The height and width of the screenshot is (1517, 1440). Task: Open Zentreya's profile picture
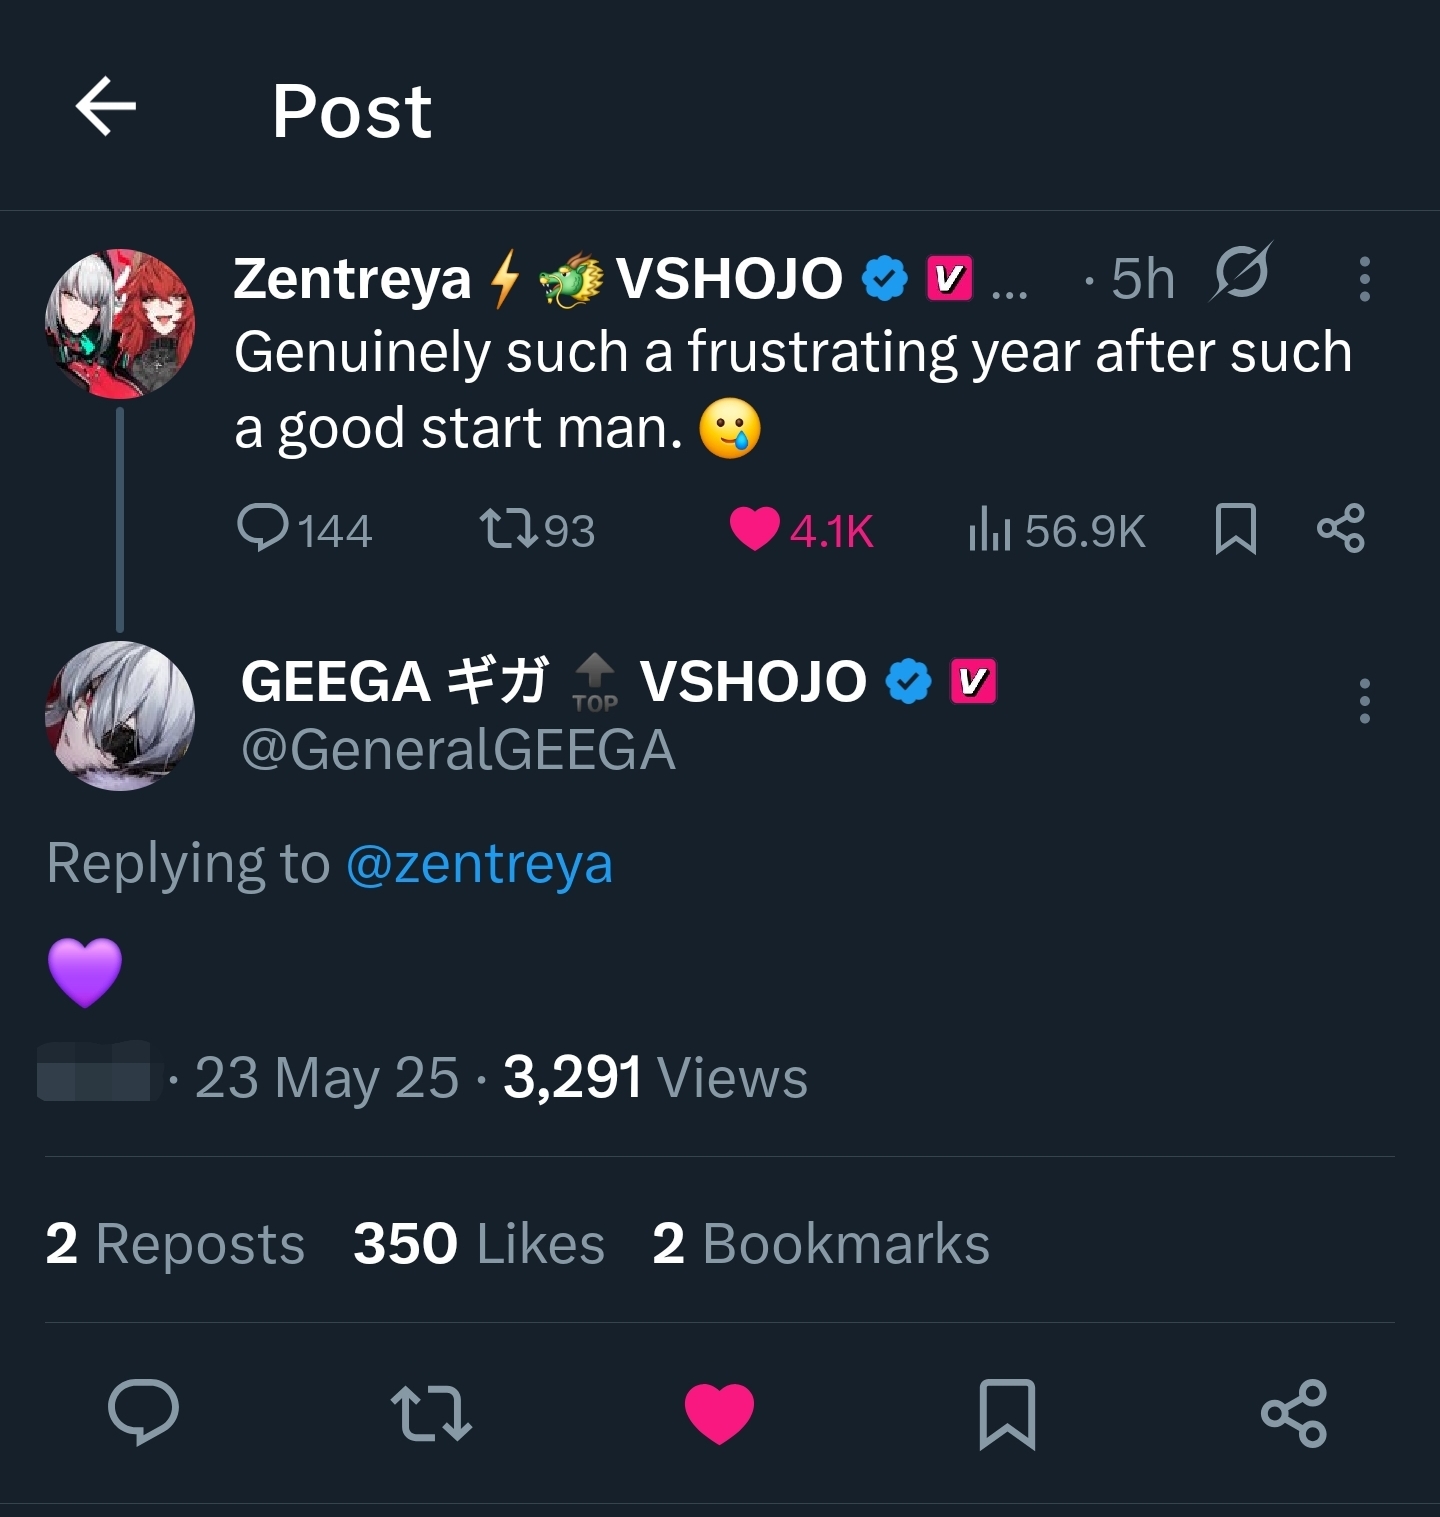pos(120,324)
